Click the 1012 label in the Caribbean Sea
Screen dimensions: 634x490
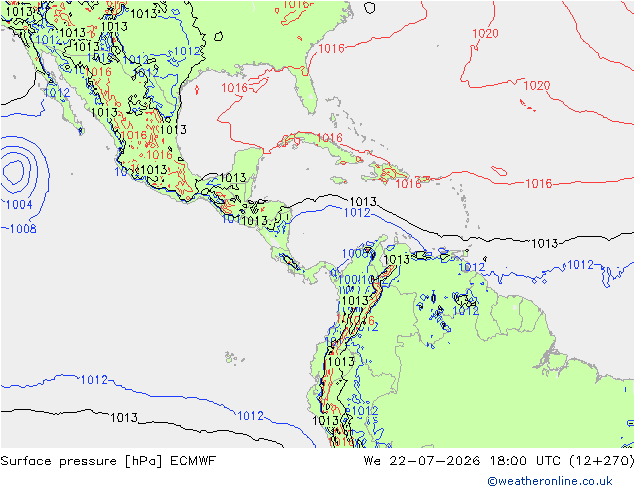tap(357, 213)
